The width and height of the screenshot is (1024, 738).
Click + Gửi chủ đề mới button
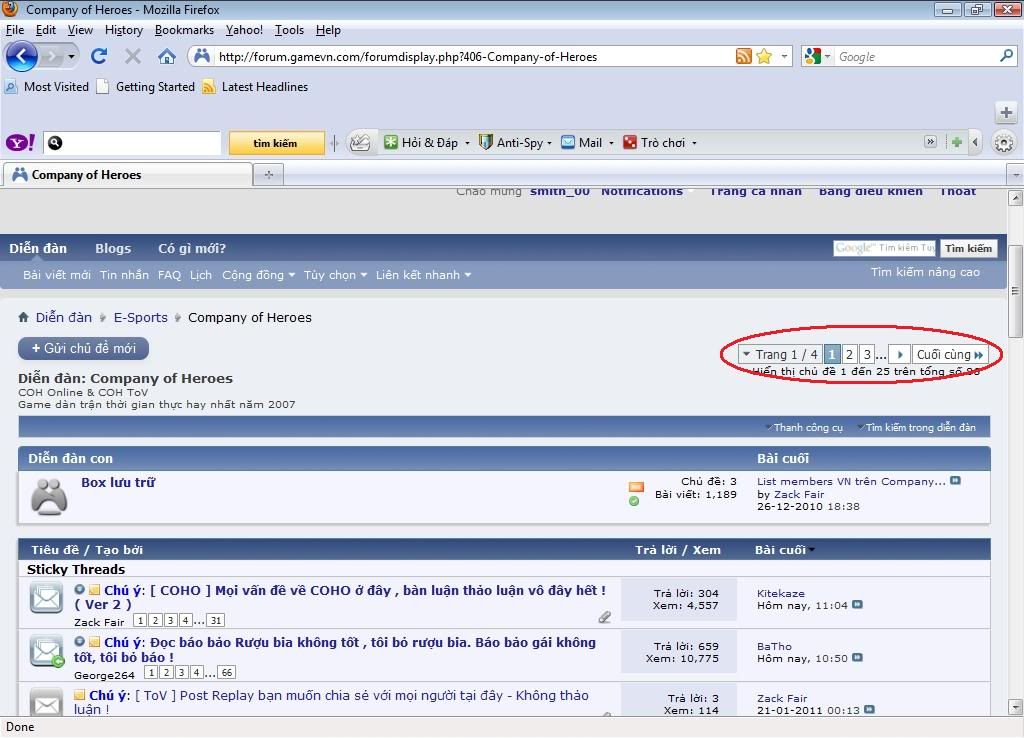[84, 349]
